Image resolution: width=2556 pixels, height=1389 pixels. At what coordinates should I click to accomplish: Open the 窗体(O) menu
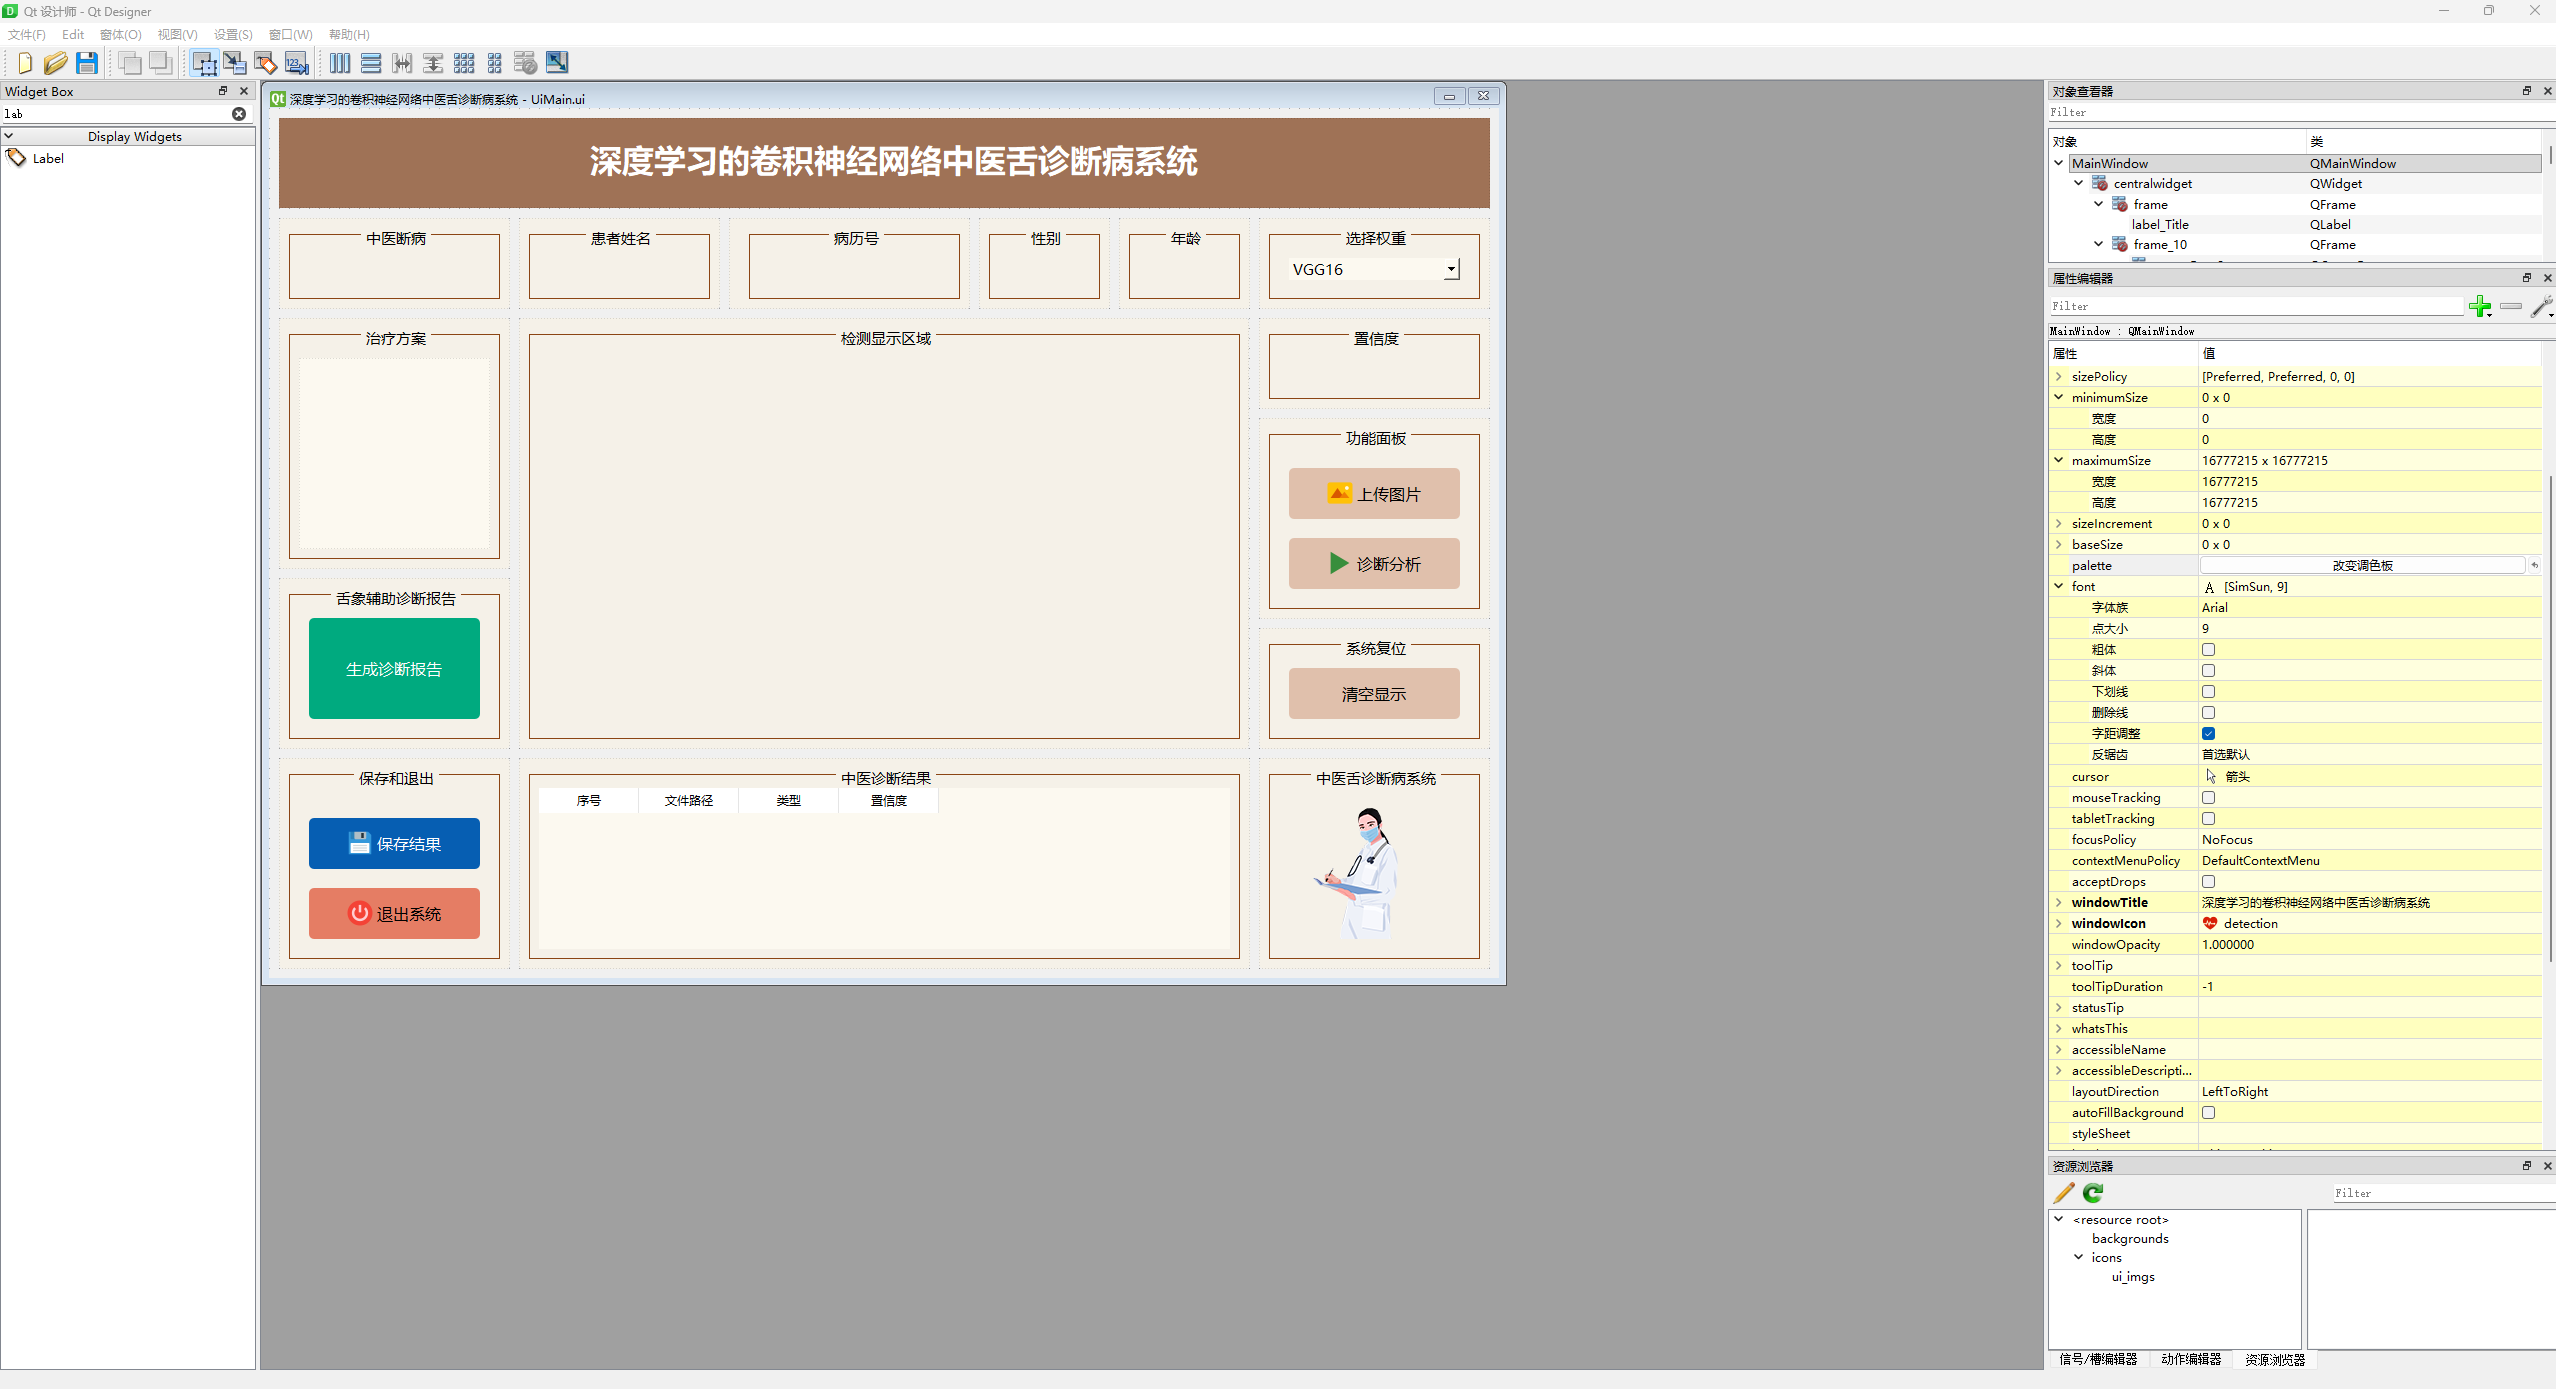click(x=120, y=34)
